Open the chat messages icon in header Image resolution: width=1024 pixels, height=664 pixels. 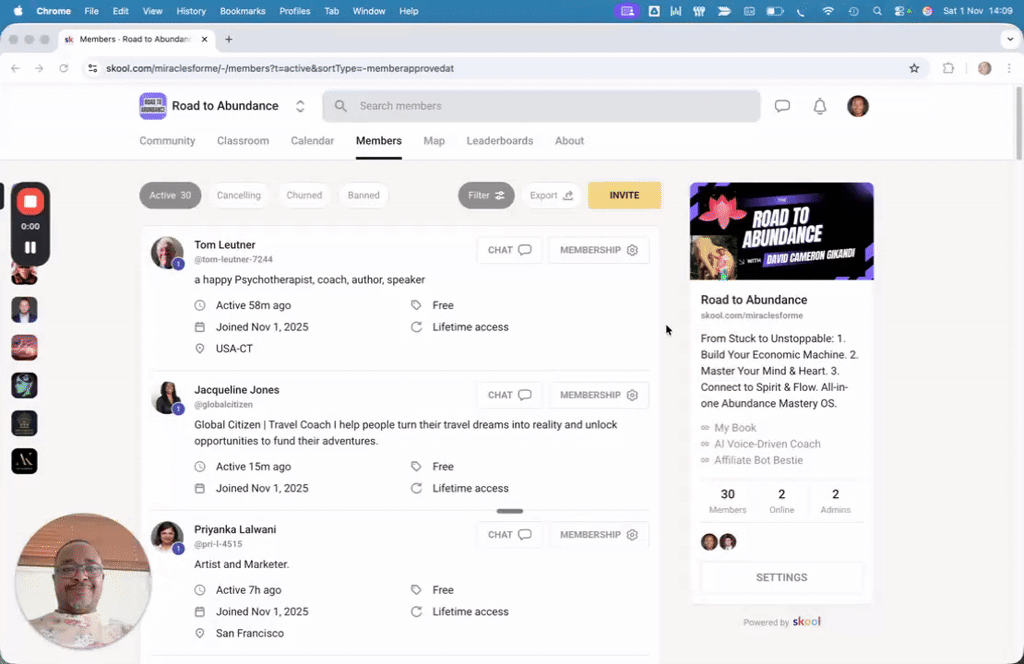(x=782, y=106)
